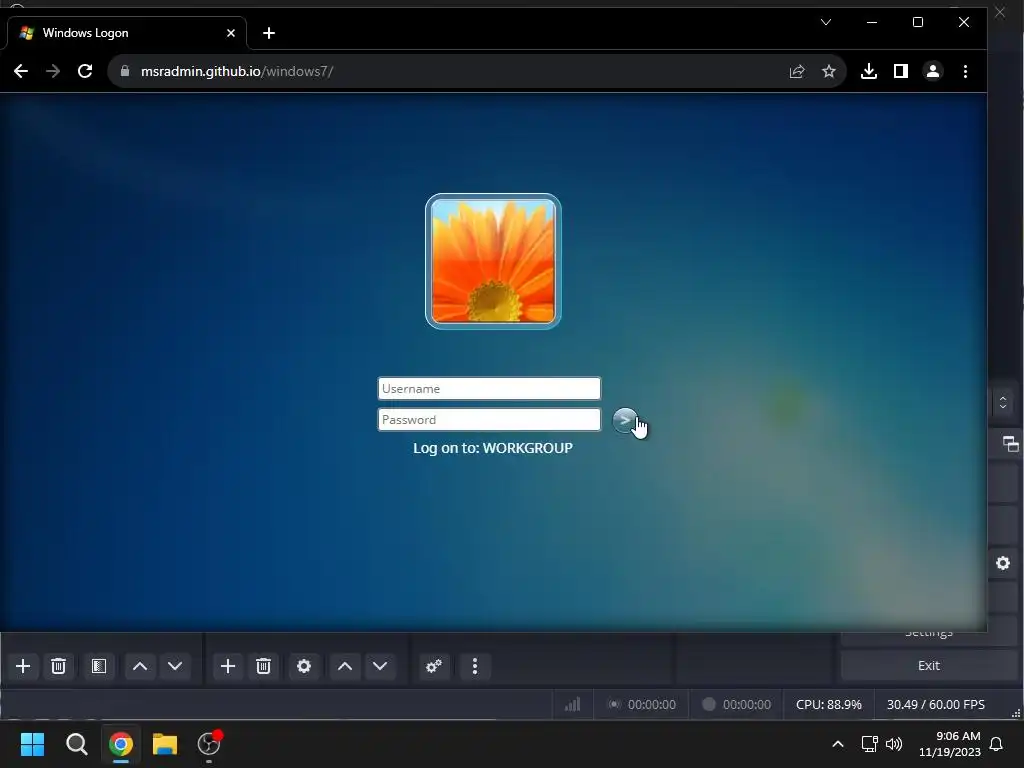This screenshot has width=1024, height=768.
Task: Remove selected source with second trash icon
Action: 263,666
